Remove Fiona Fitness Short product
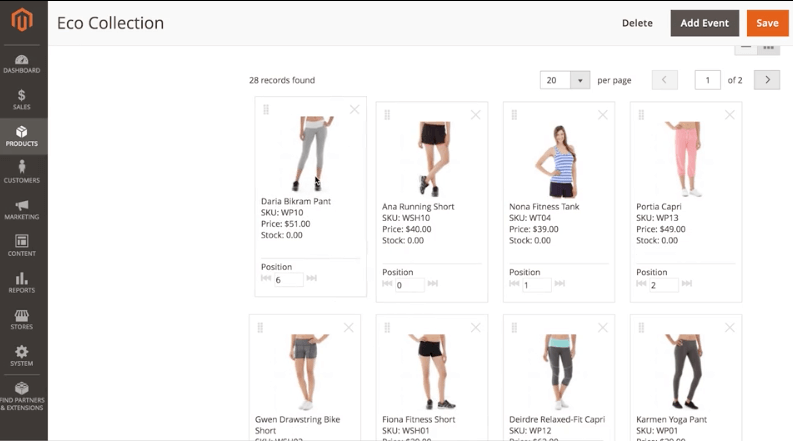 point(475,328)
